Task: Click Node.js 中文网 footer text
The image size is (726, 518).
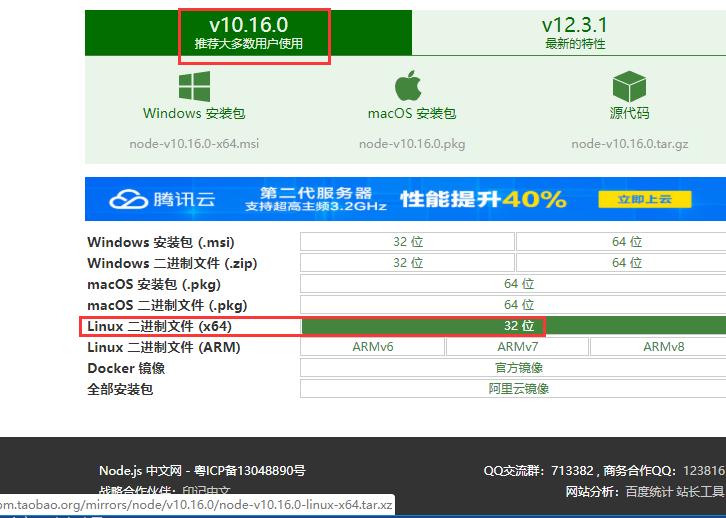Action: (140, 471)
